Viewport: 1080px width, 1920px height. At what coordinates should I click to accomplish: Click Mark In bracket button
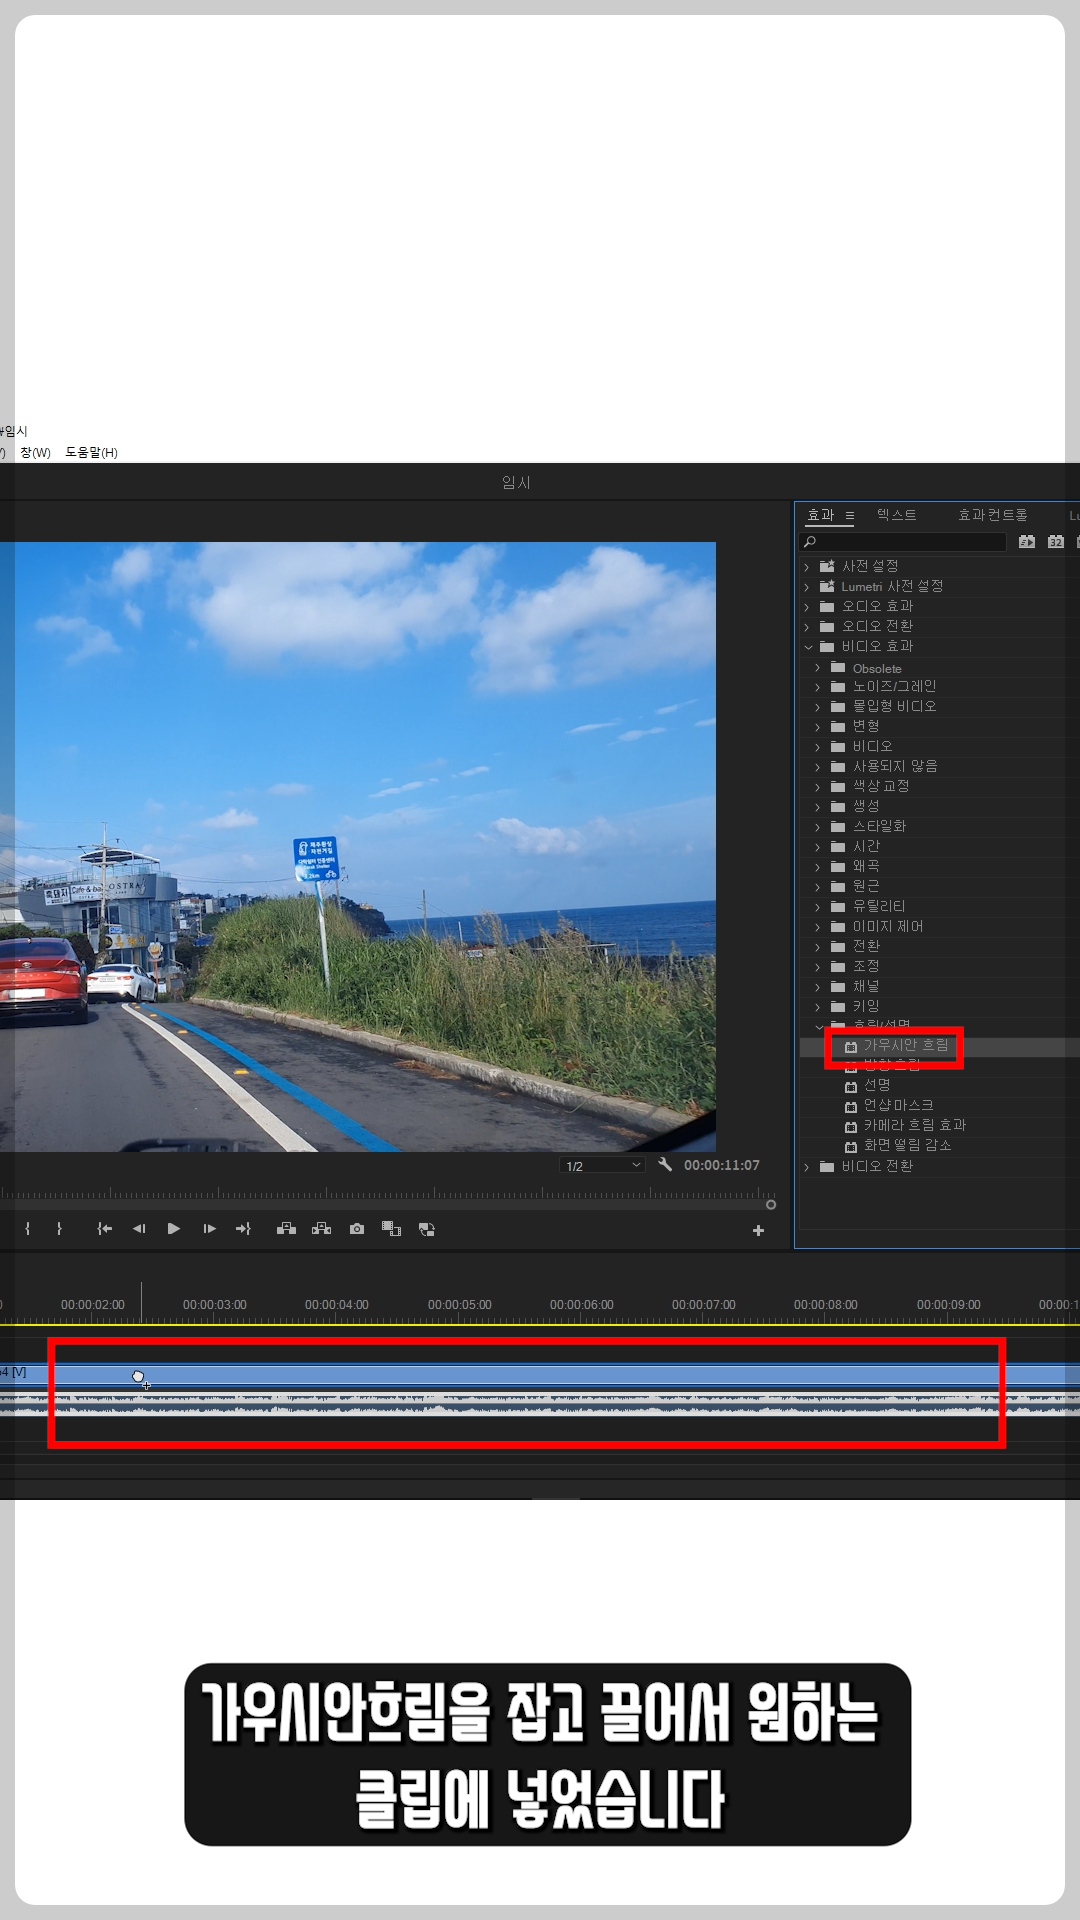pyautogui.click(x=27, y=1229)
